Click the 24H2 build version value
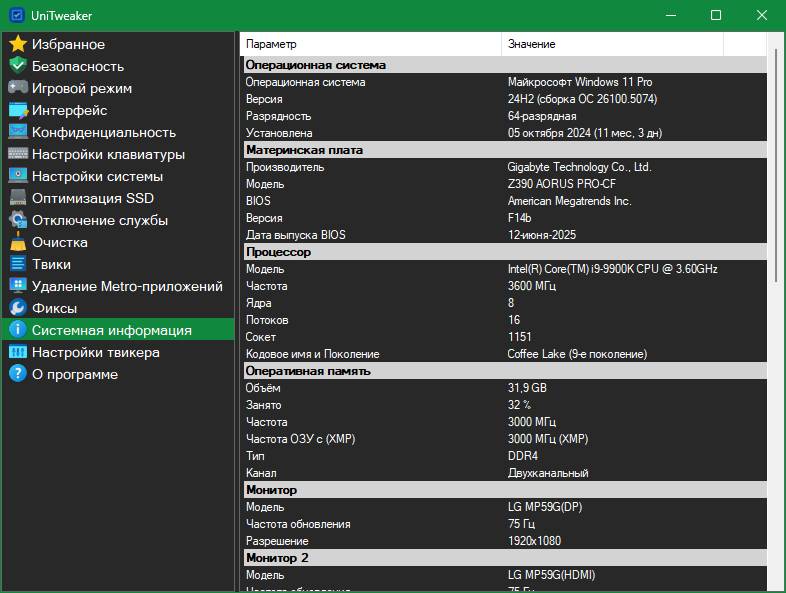 (582, 99)
